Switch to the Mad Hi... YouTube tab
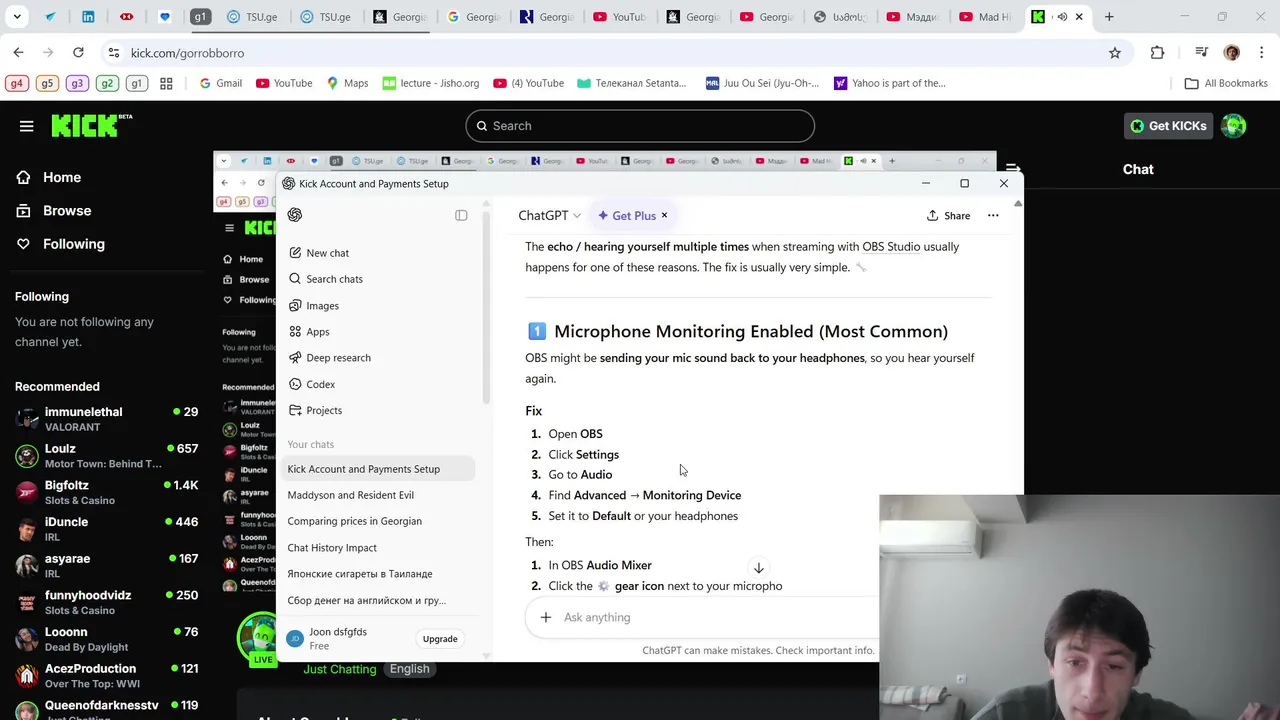Screen dimensions: 1280x720 (x=987, y=17)
